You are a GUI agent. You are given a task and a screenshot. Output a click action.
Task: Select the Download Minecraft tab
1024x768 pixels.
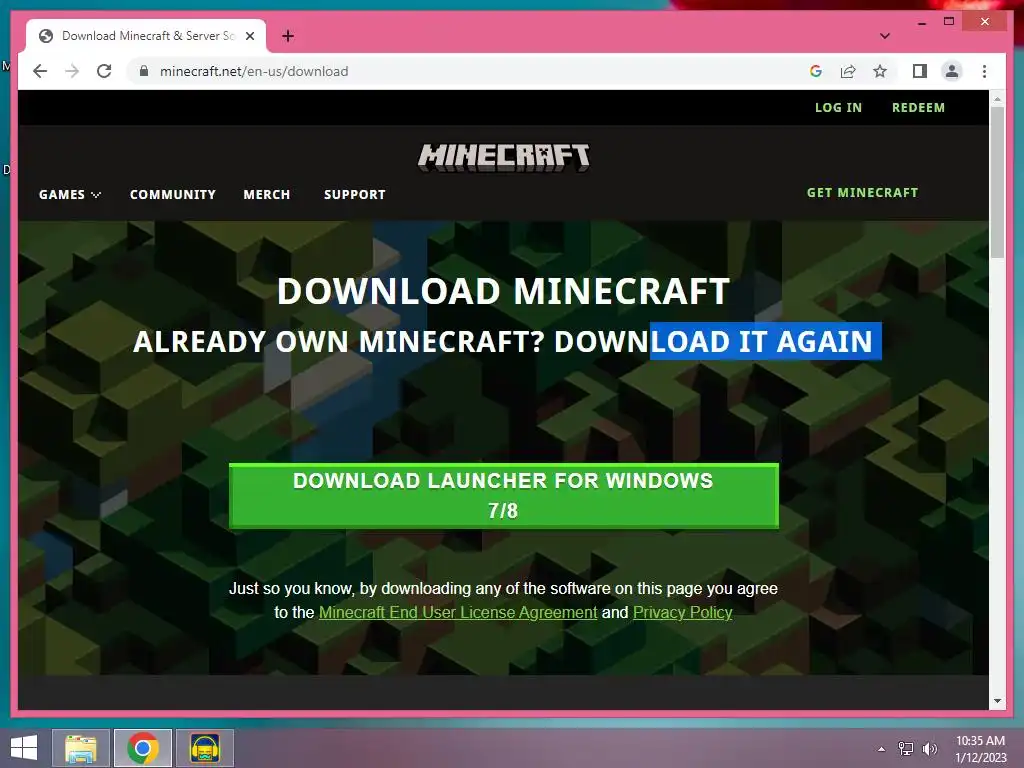146,36
